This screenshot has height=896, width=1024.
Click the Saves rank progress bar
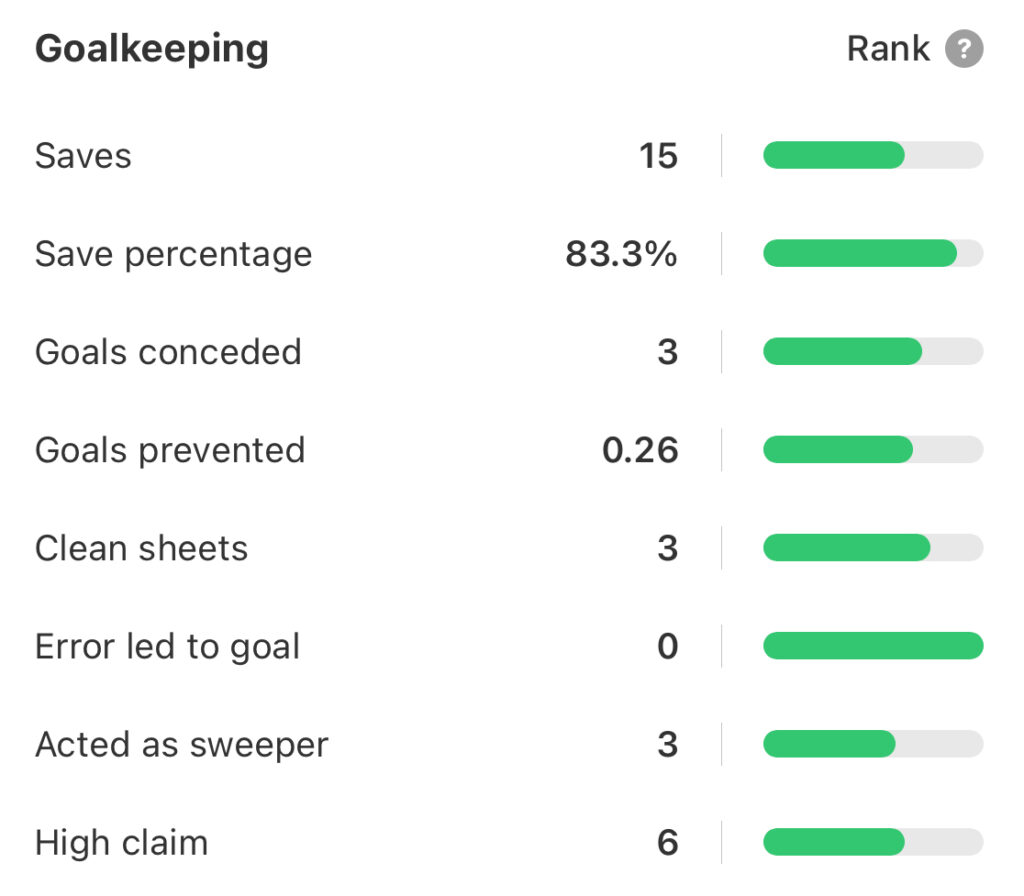pyautogui.click(x=872, y=156)
